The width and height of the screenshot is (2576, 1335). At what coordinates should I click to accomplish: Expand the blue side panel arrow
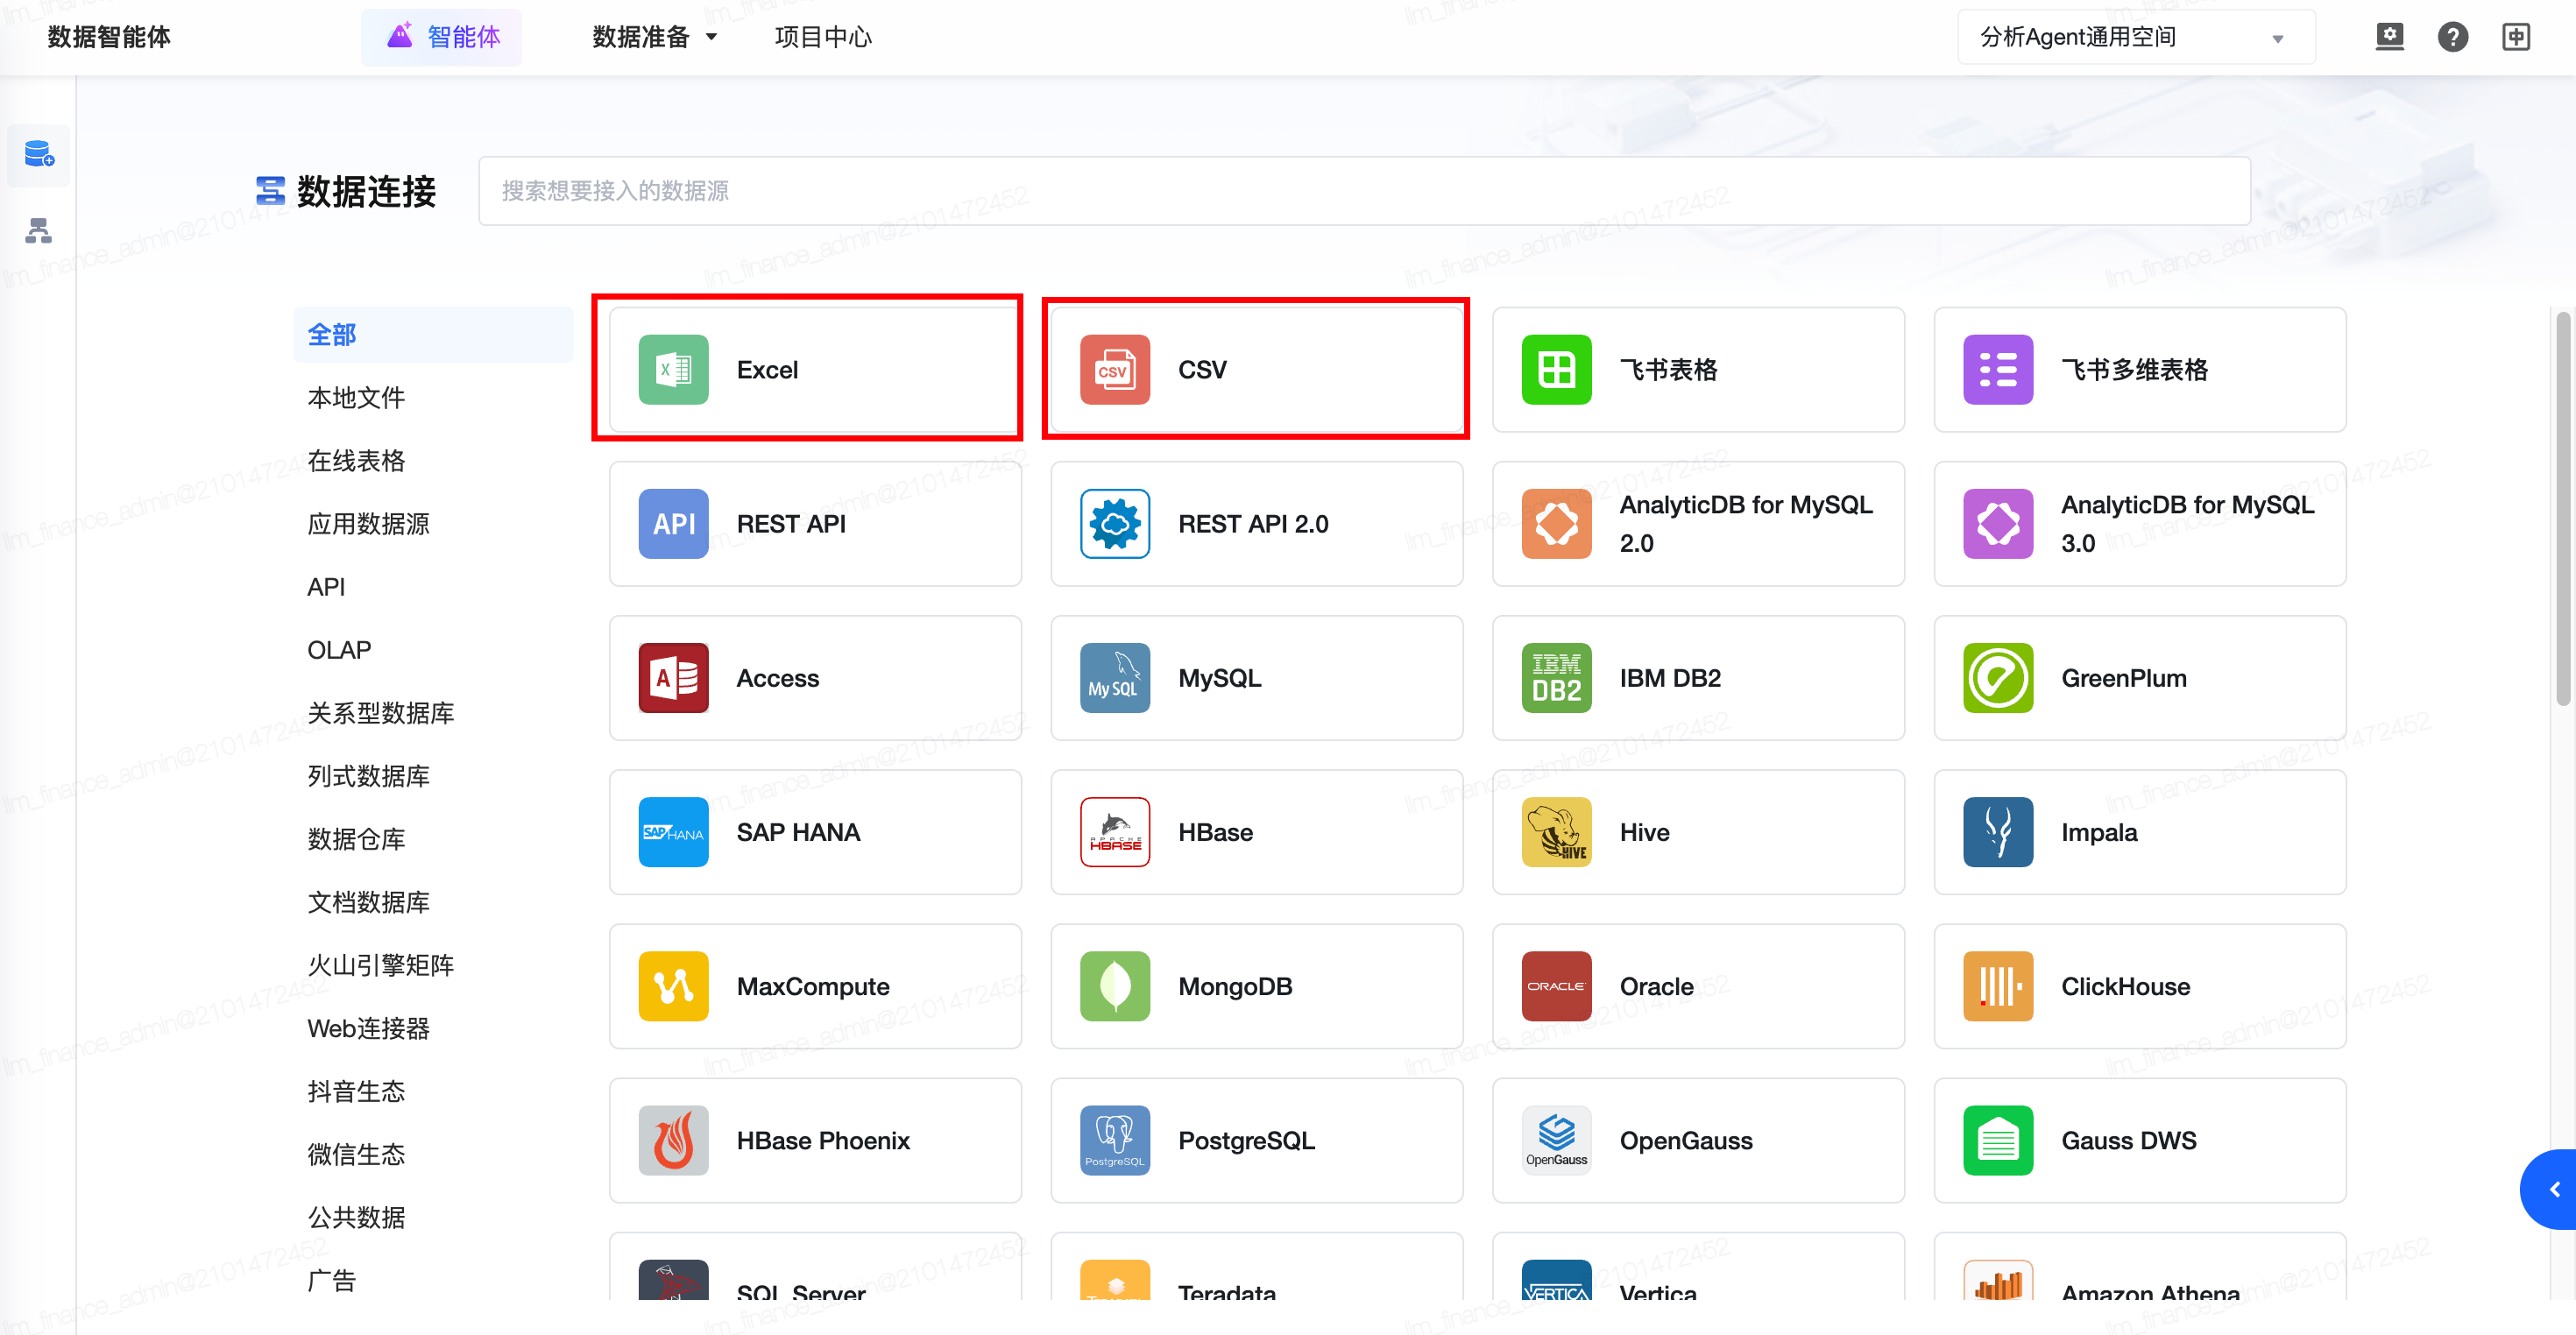pyautogui.click(x=2551, y=1190)
